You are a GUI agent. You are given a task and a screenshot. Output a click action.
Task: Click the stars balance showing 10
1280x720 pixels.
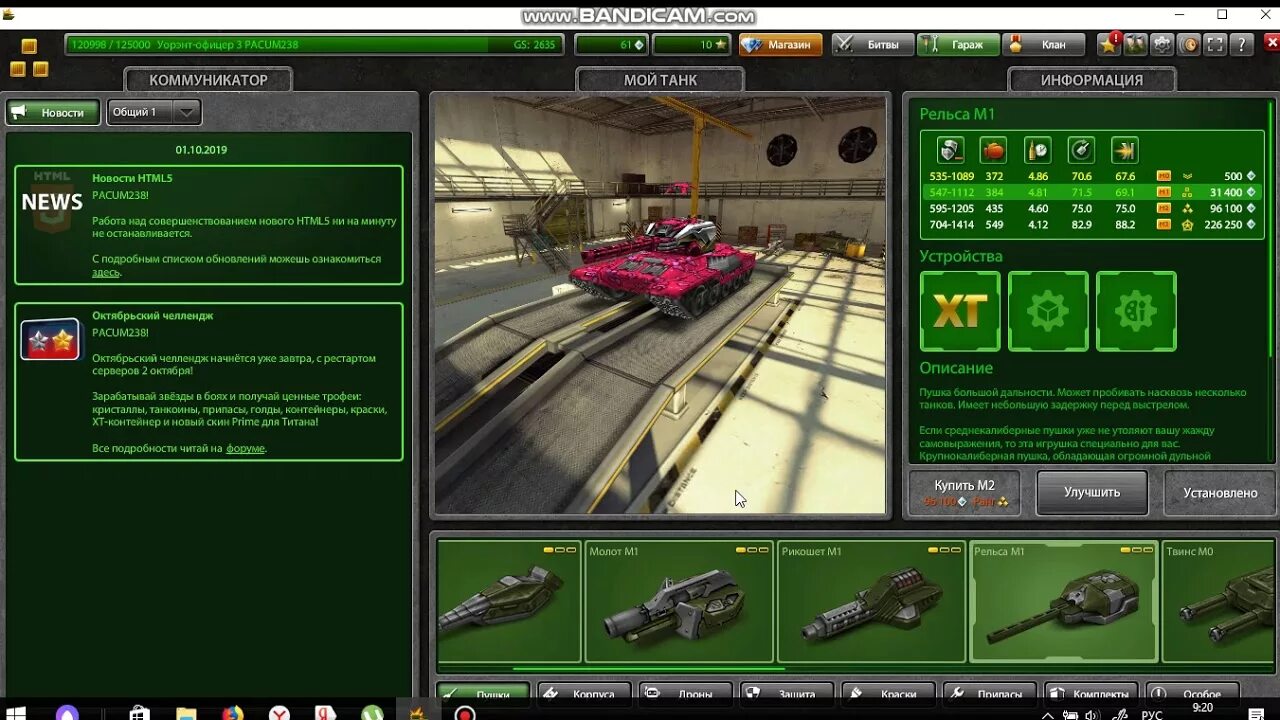pos(692,45)
